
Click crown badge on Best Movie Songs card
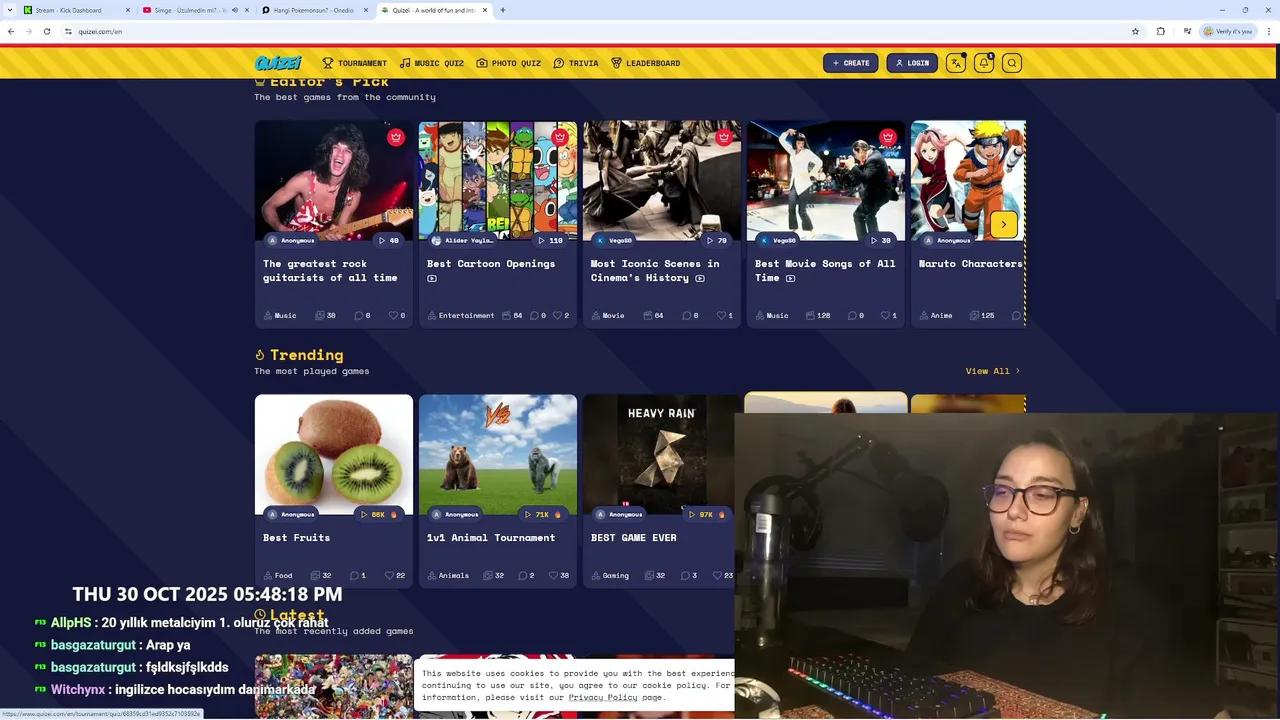[888, 137]
